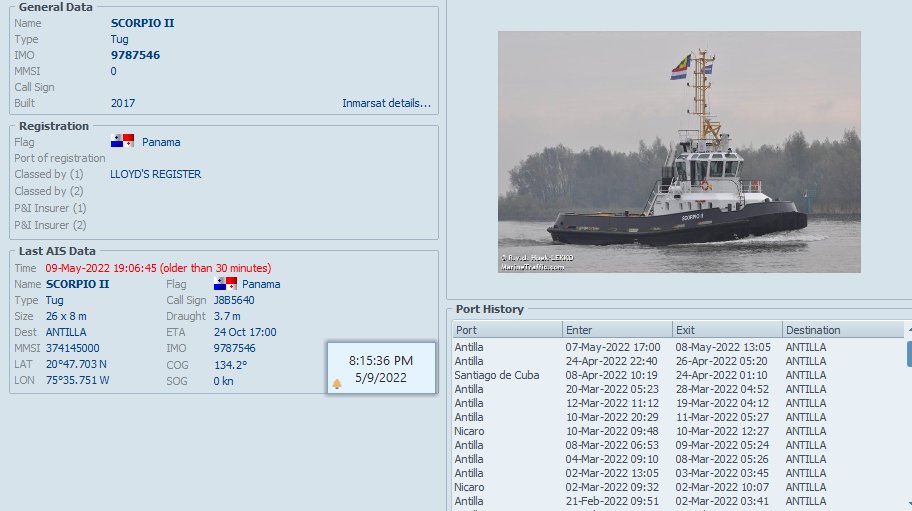The height and width of the screenshot is (511, 912).
Task: Click exit time 08-May-2022 13:05
Action: pos(722,347)
